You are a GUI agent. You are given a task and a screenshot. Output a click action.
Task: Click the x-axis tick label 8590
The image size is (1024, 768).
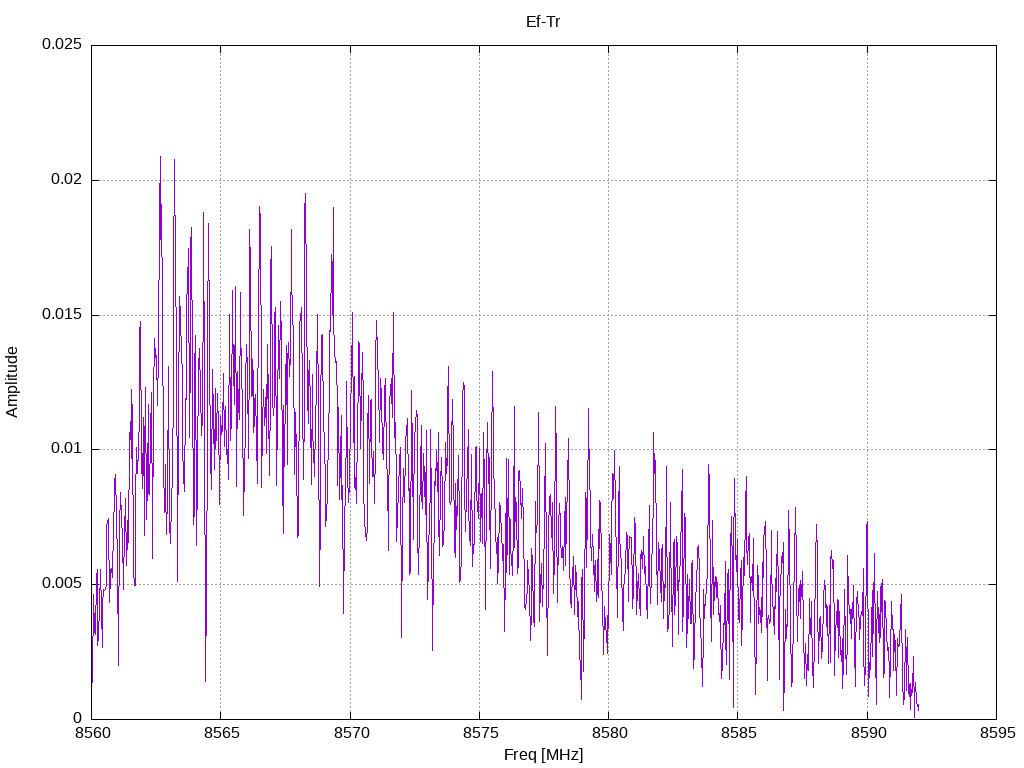[x=868, y=733]
